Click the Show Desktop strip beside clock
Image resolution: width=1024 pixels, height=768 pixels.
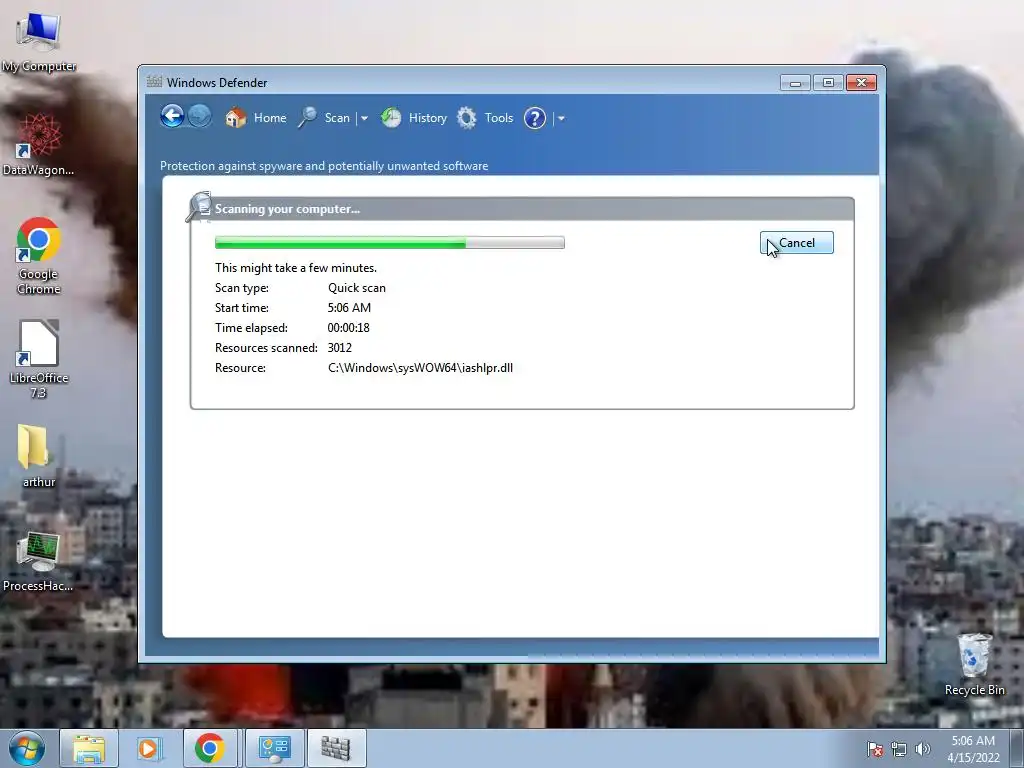1017,748
